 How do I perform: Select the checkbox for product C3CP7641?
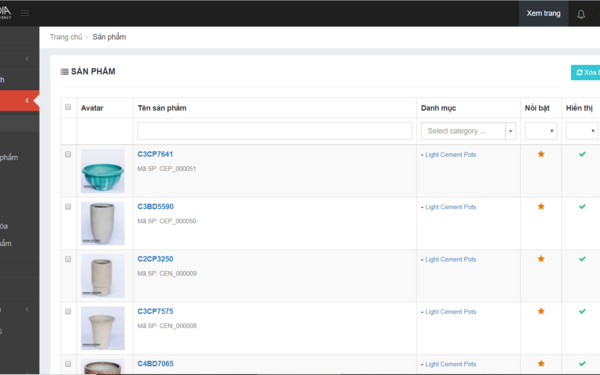point(68,154)
